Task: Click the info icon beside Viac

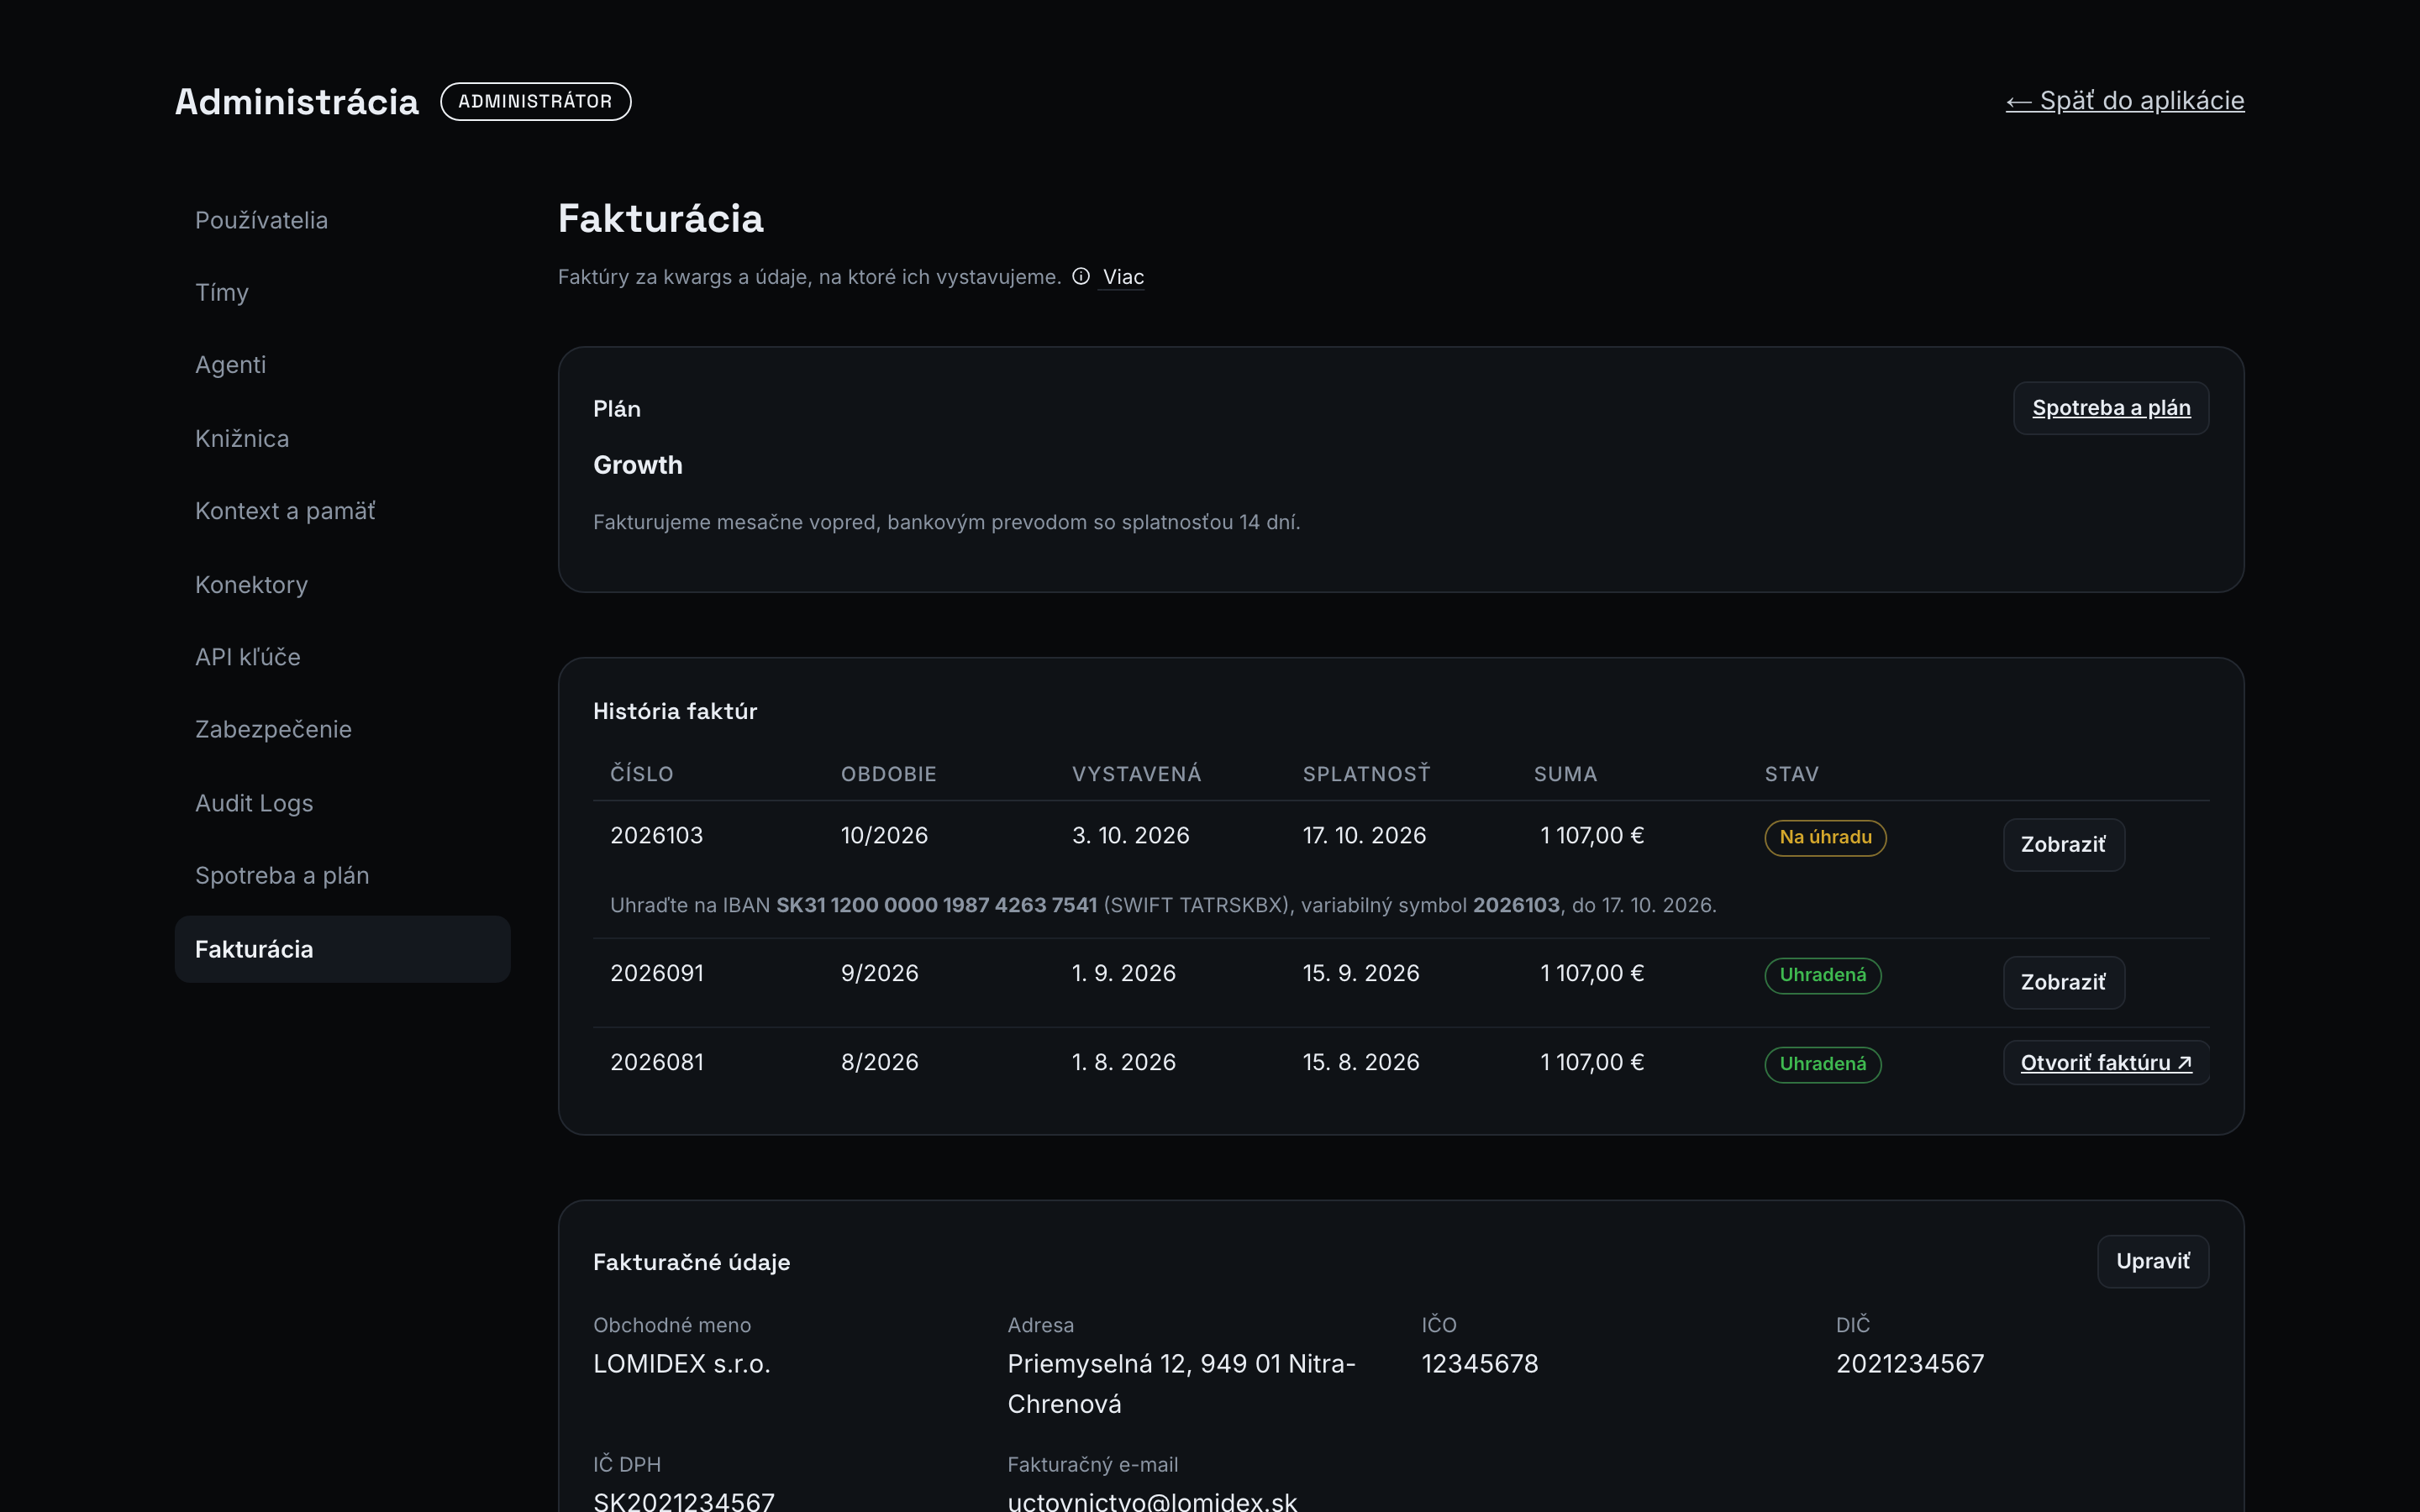Action: (1081, 277)
